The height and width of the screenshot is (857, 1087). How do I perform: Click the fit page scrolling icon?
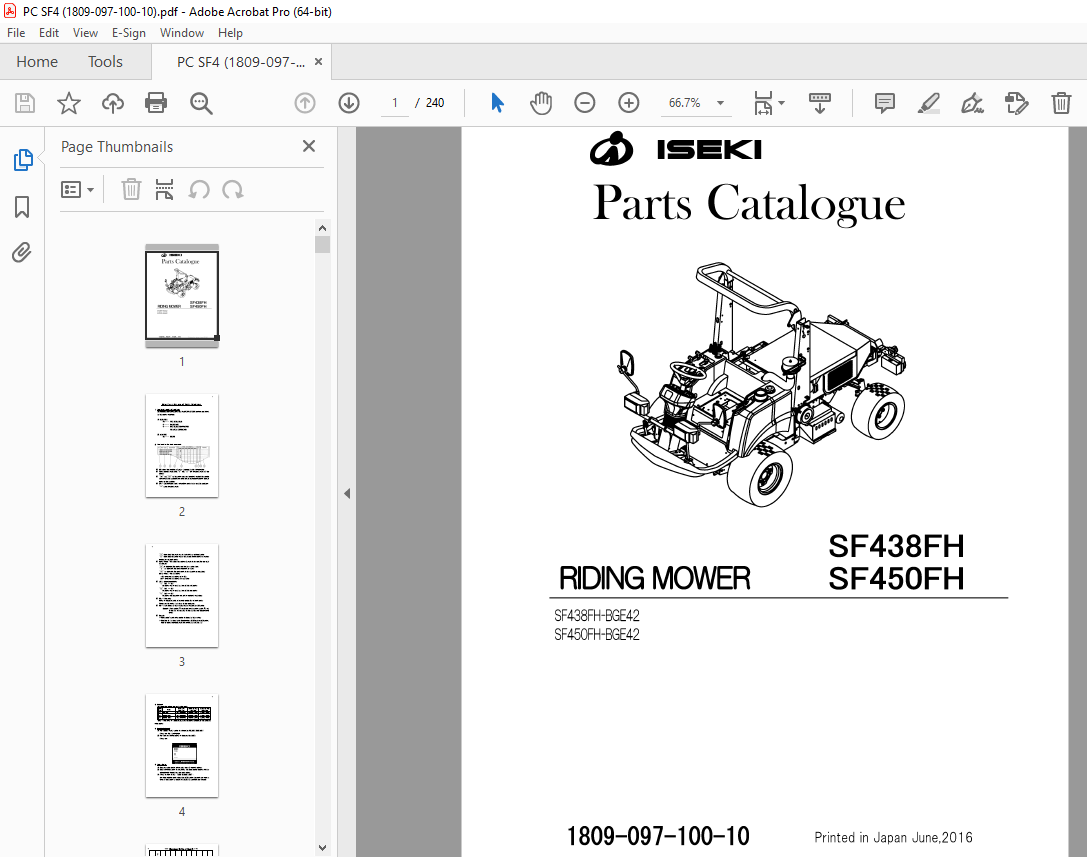[x=763, y=103]
